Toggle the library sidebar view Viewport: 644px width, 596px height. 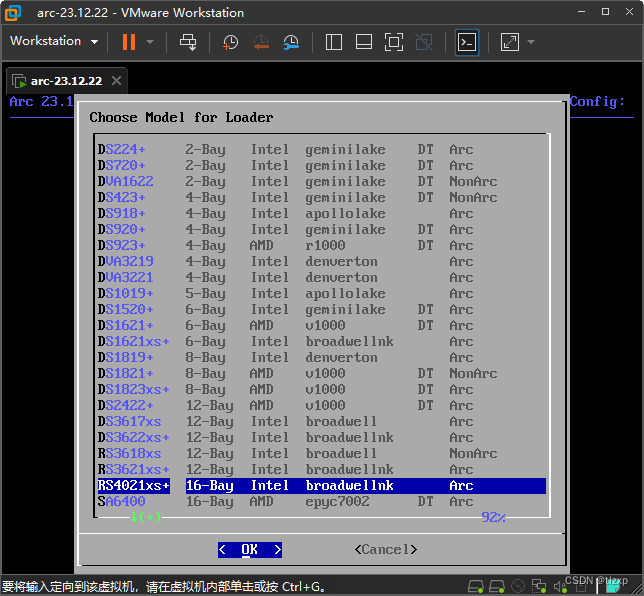point(334,42)
